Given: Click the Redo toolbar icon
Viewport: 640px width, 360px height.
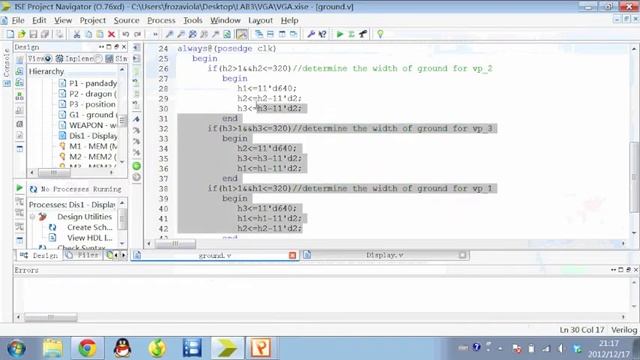Looking at the screenshot, I should pos(138,34).
